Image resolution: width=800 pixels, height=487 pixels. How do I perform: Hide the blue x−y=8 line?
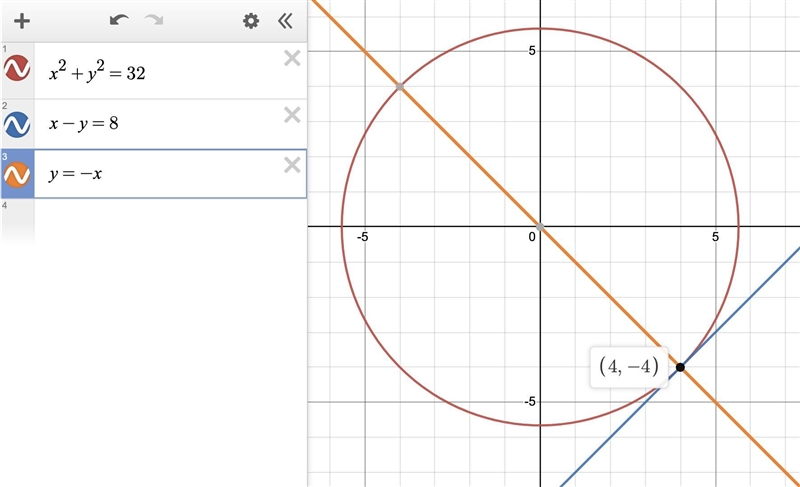coord(17,124)
